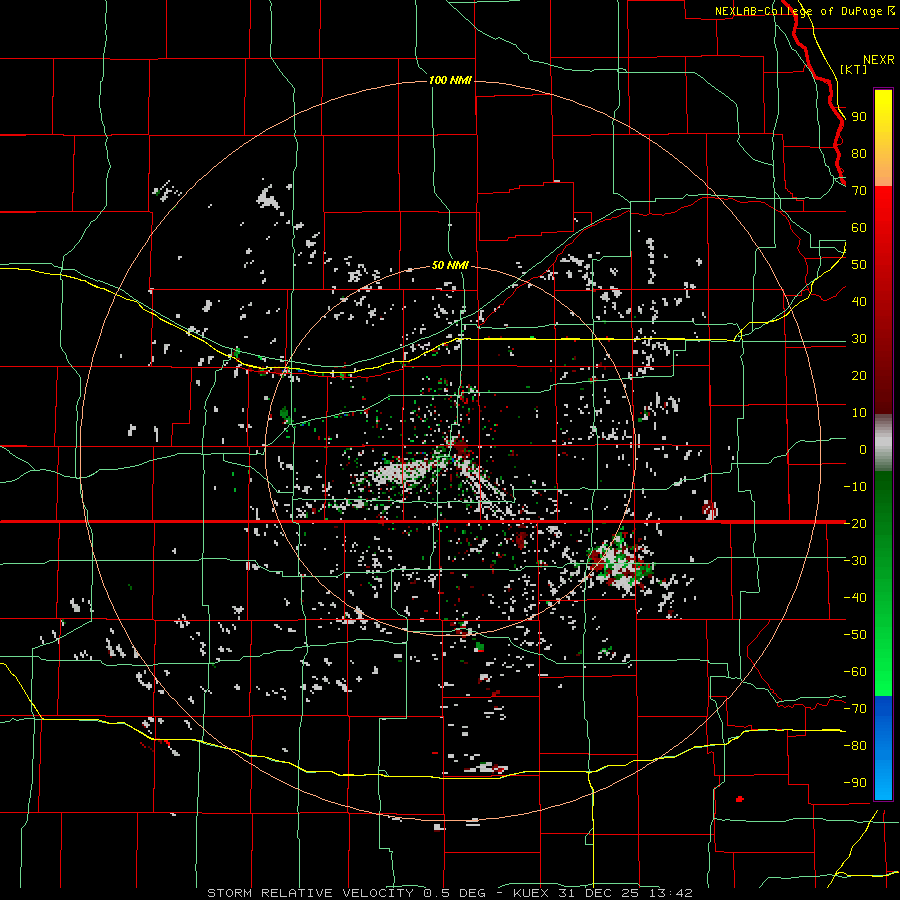
Task: Click the 50 value on velocity scale
Action: pos(859,265)
